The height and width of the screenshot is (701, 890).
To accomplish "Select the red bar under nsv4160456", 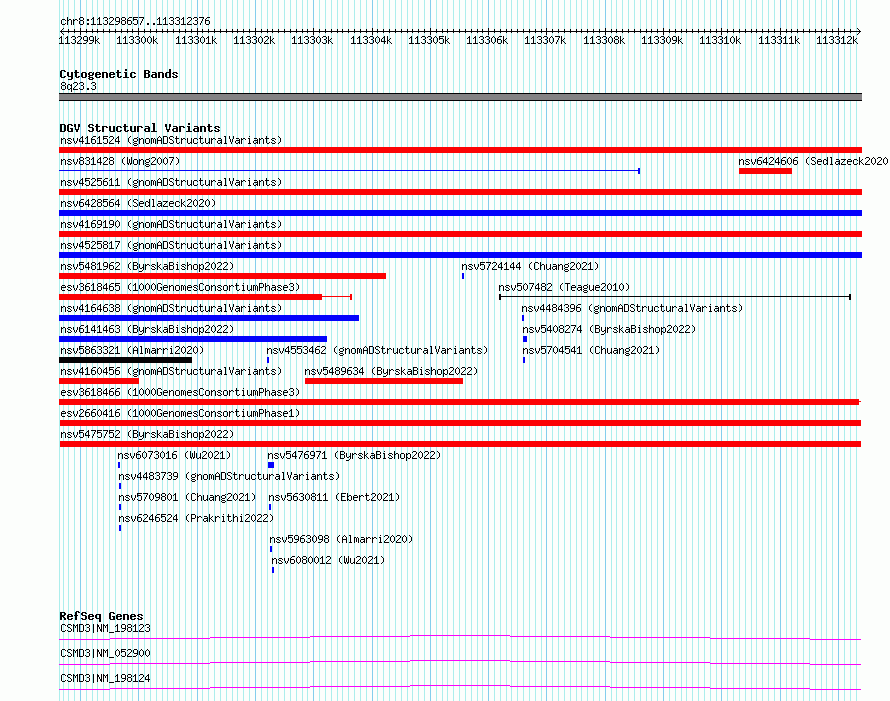I will (x=99, y=381).
